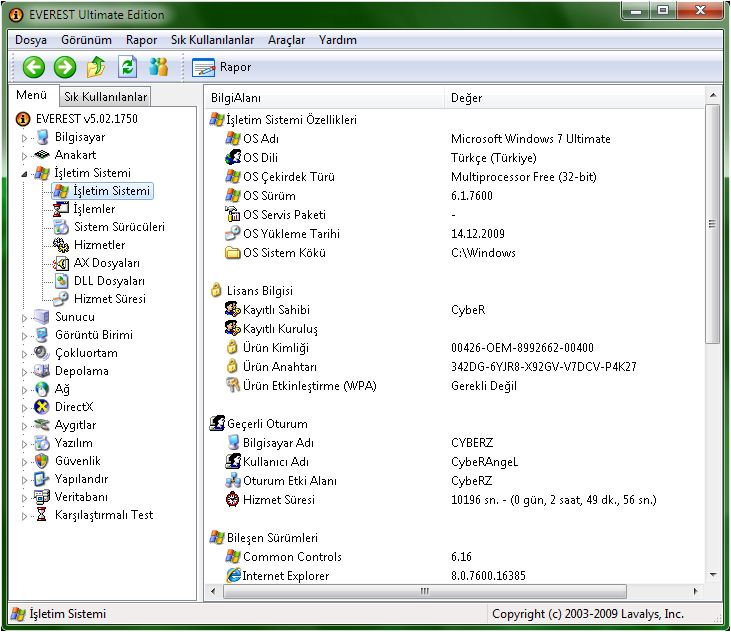
Task: Click the vertical scrollbar up arrow
Action: point(713,96)
